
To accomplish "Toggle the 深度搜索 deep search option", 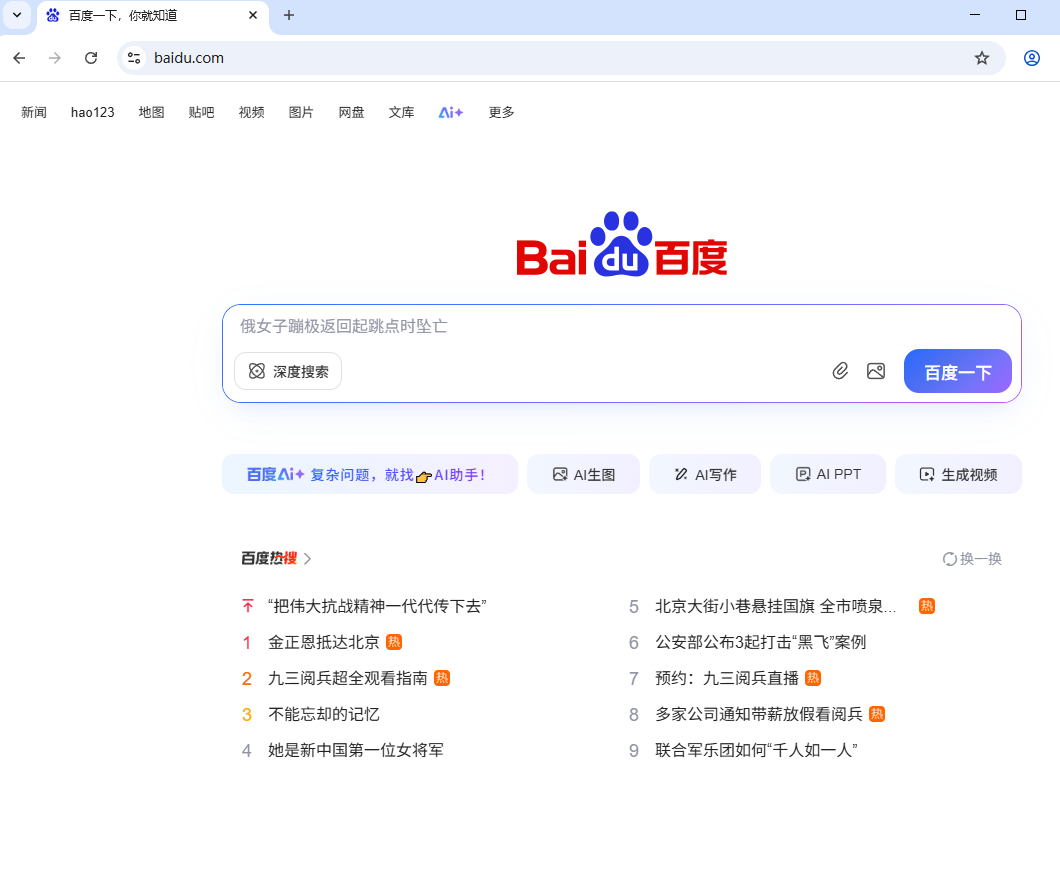I will [x=288, y=371].
